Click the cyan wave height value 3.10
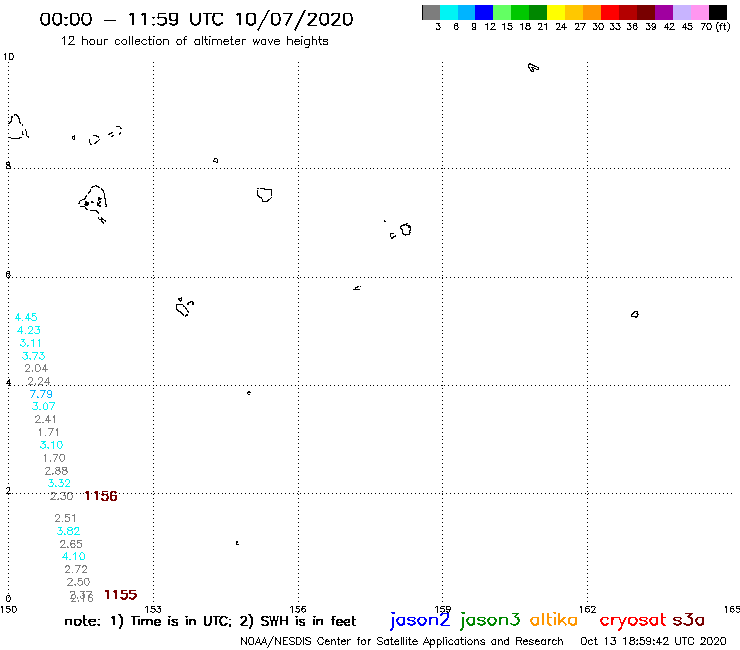The image size is (740, 650). coord(51,445)
